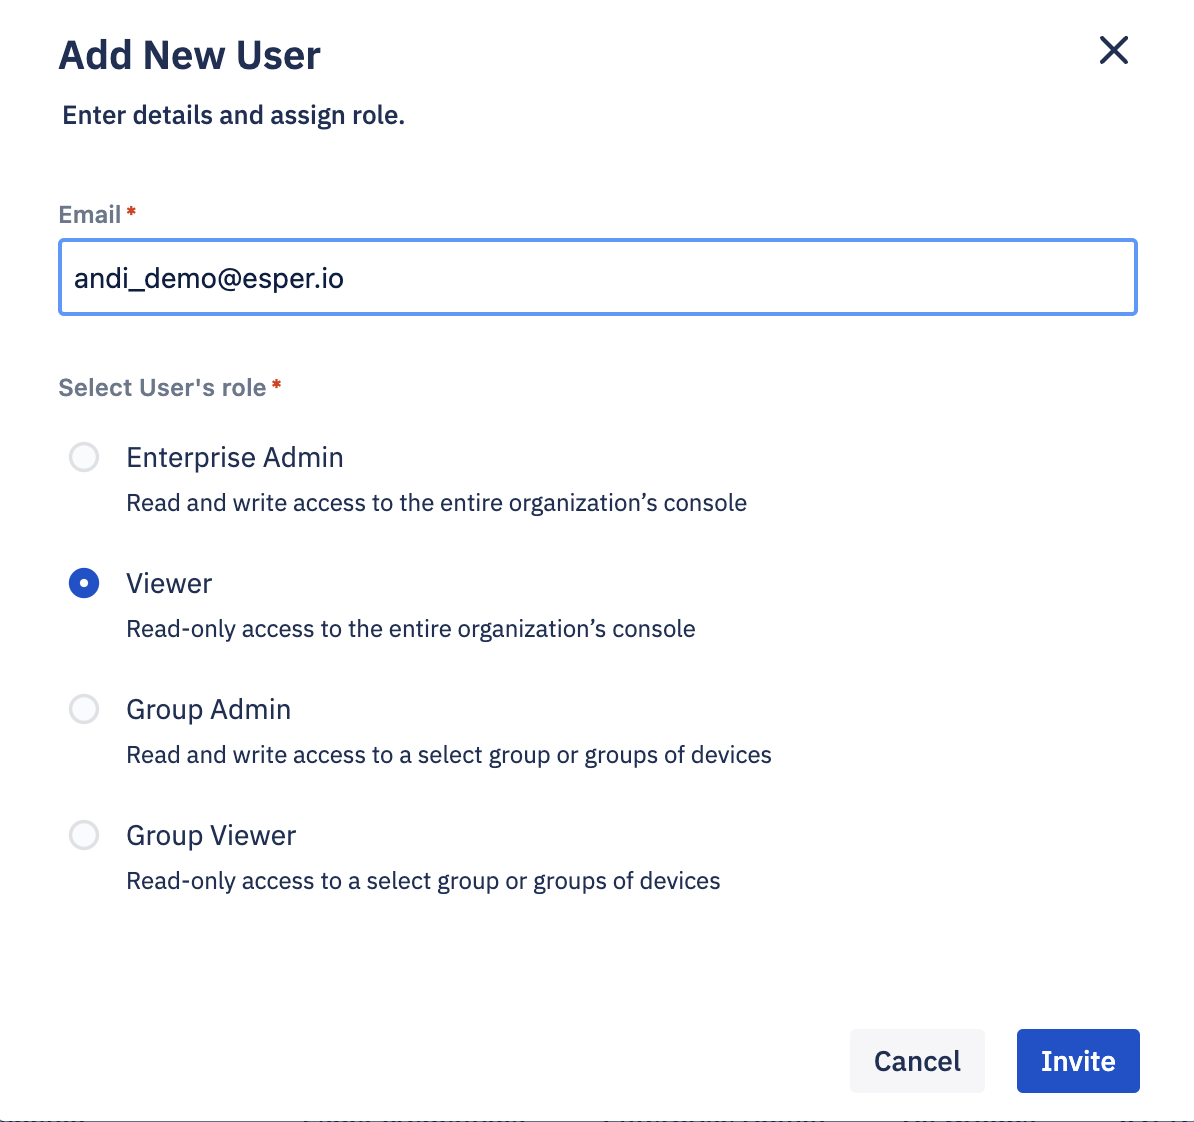Image resolution: width=1194 pixels, height=1122 pixels.
Task: Click the 'Select User's role' label
Action: coord(163,388)
